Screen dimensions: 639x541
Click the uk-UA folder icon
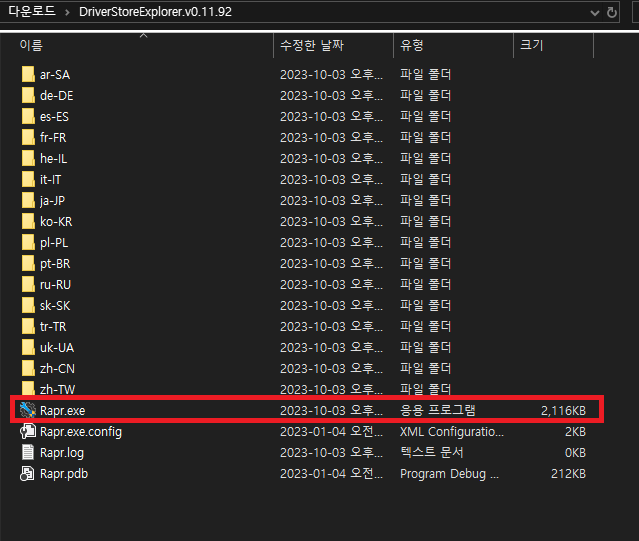(28, 347)
